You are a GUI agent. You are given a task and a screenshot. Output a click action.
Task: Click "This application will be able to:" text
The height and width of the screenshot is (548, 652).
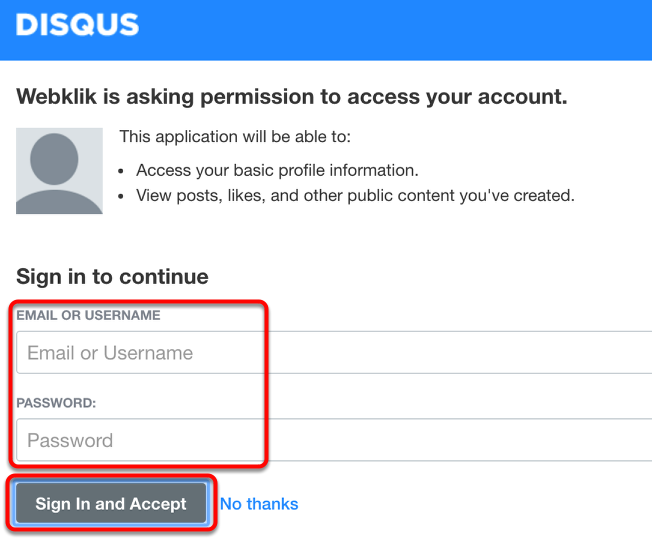click(235, 136)
